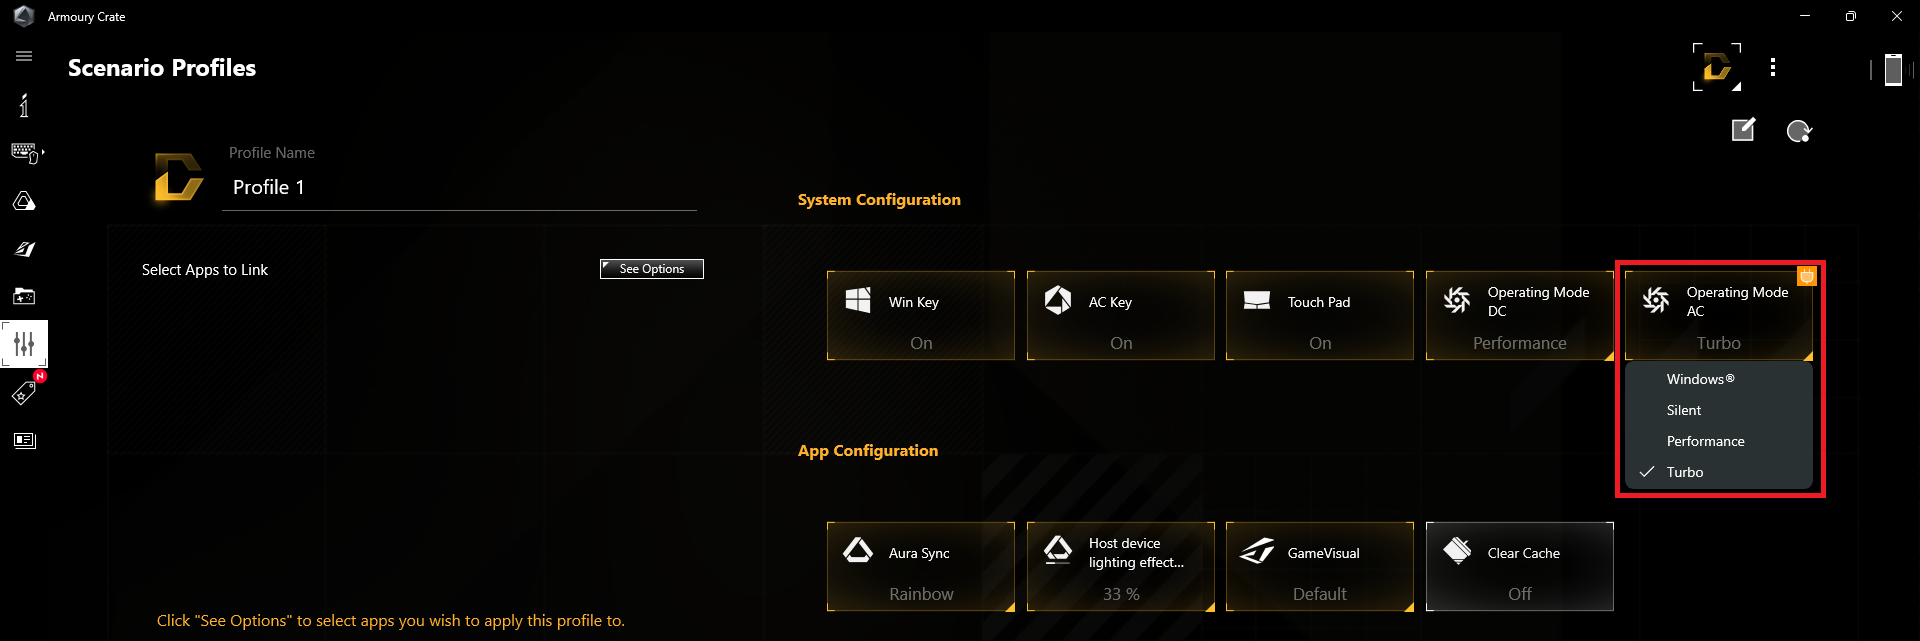This screenshot has height=641, width=1920.
Task: Expand the Aura Sync Rainbow dropdown
Action: 921,566
